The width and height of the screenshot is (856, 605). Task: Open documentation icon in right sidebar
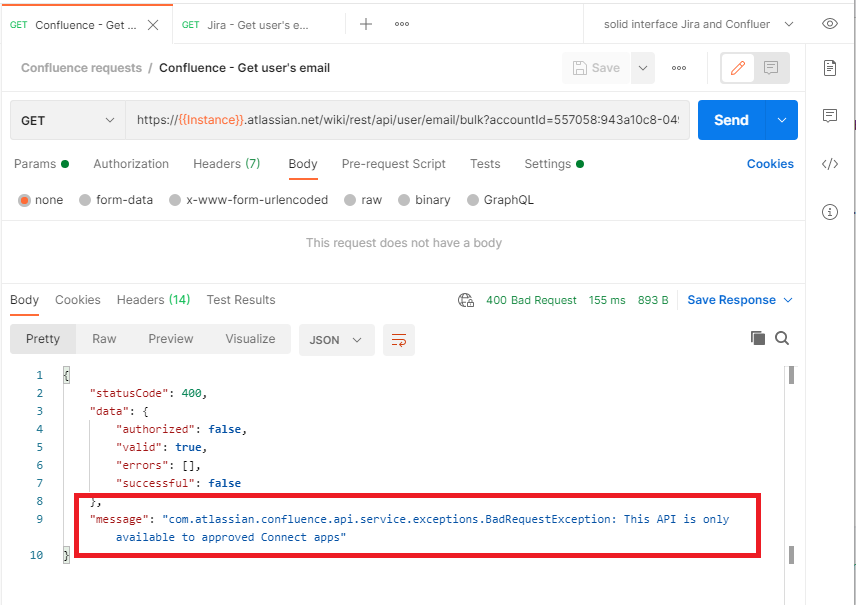click(830, 68)
